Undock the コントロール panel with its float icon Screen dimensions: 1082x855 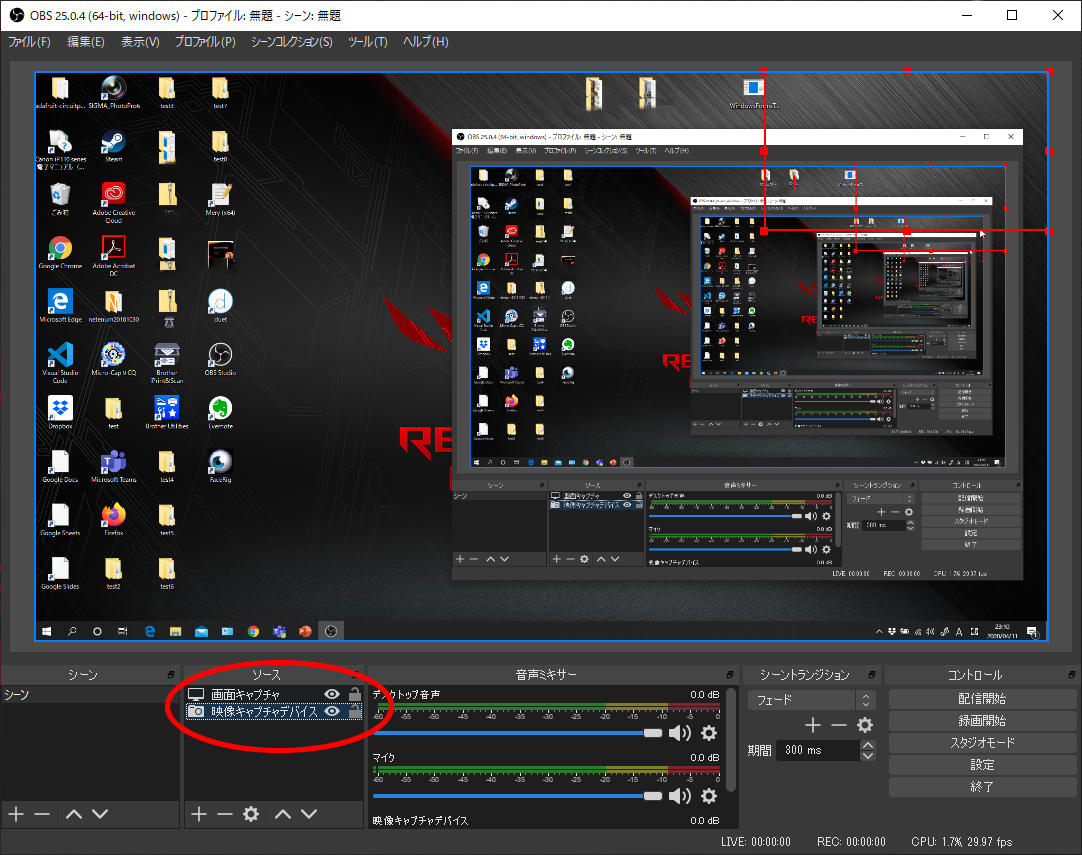1072,674
